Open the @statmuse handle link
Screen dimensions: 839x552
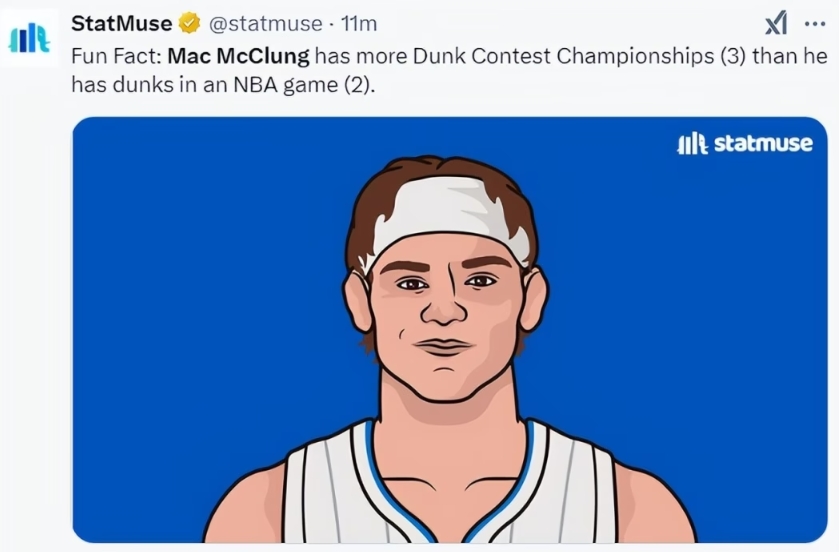click(265, 23)
